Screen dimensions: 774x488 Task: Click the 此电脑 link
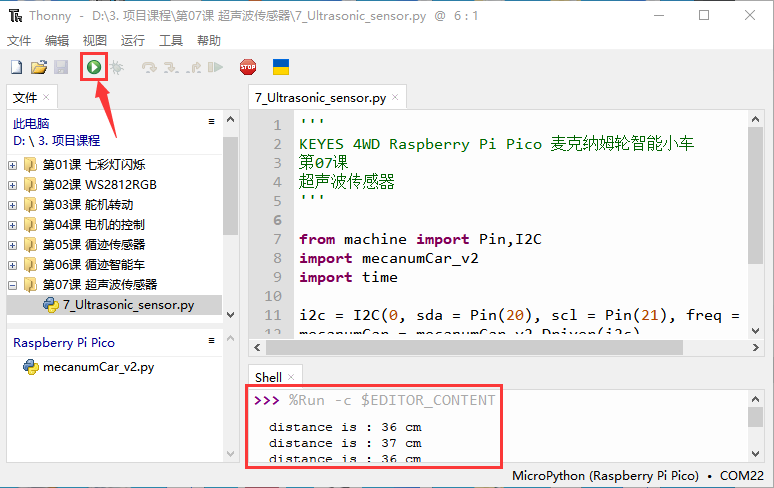tap(31, 123)
